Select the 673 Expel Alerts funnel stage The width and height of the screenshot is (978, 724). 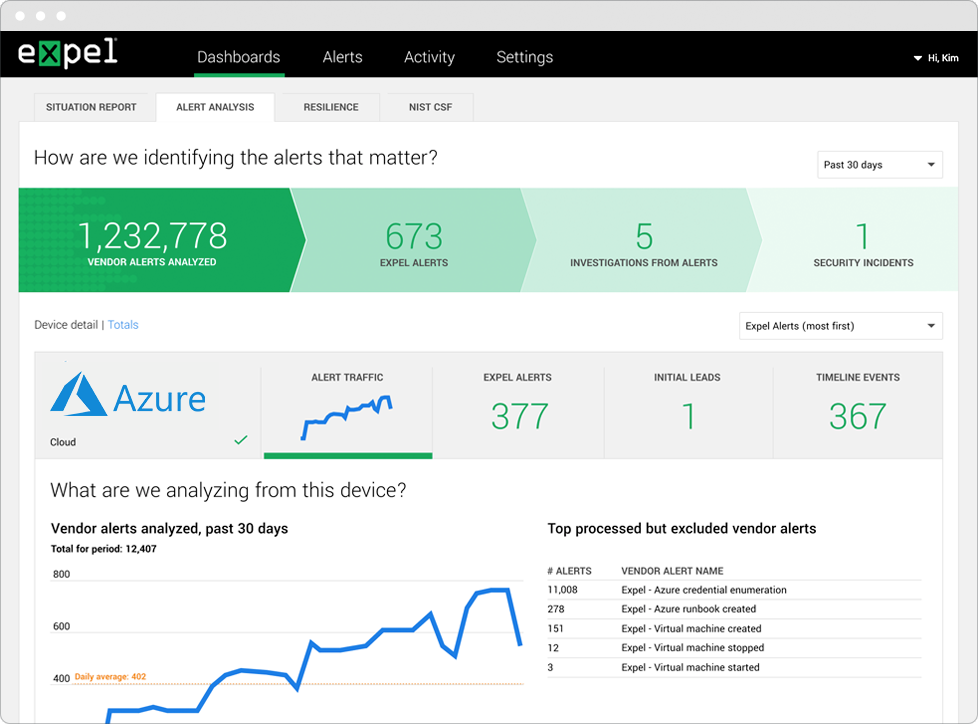click(414, 240)
